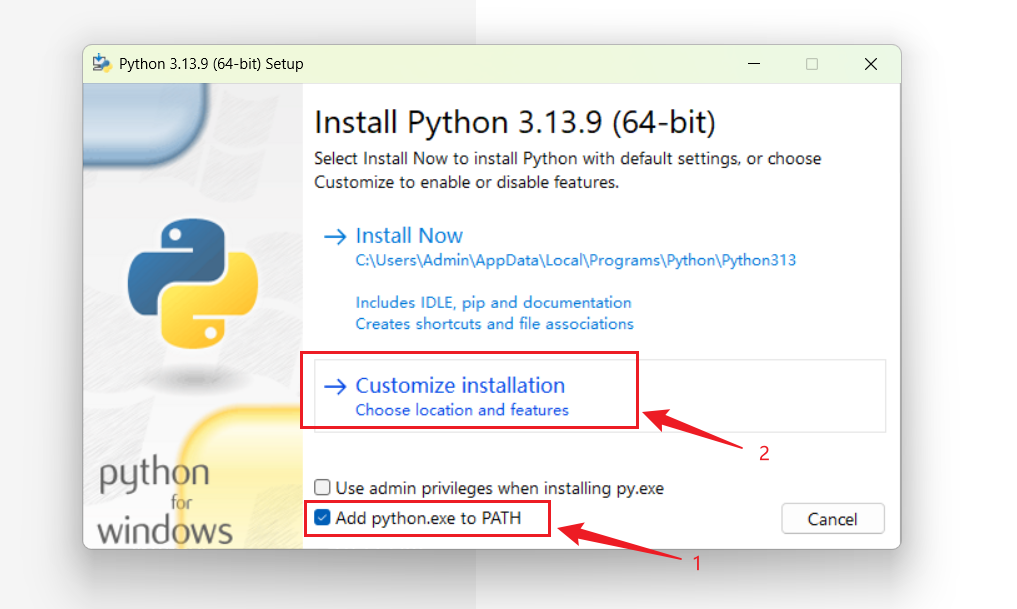
Task: Toggle Add python.exe to PATH checkbox
Action: pos(322,518)
